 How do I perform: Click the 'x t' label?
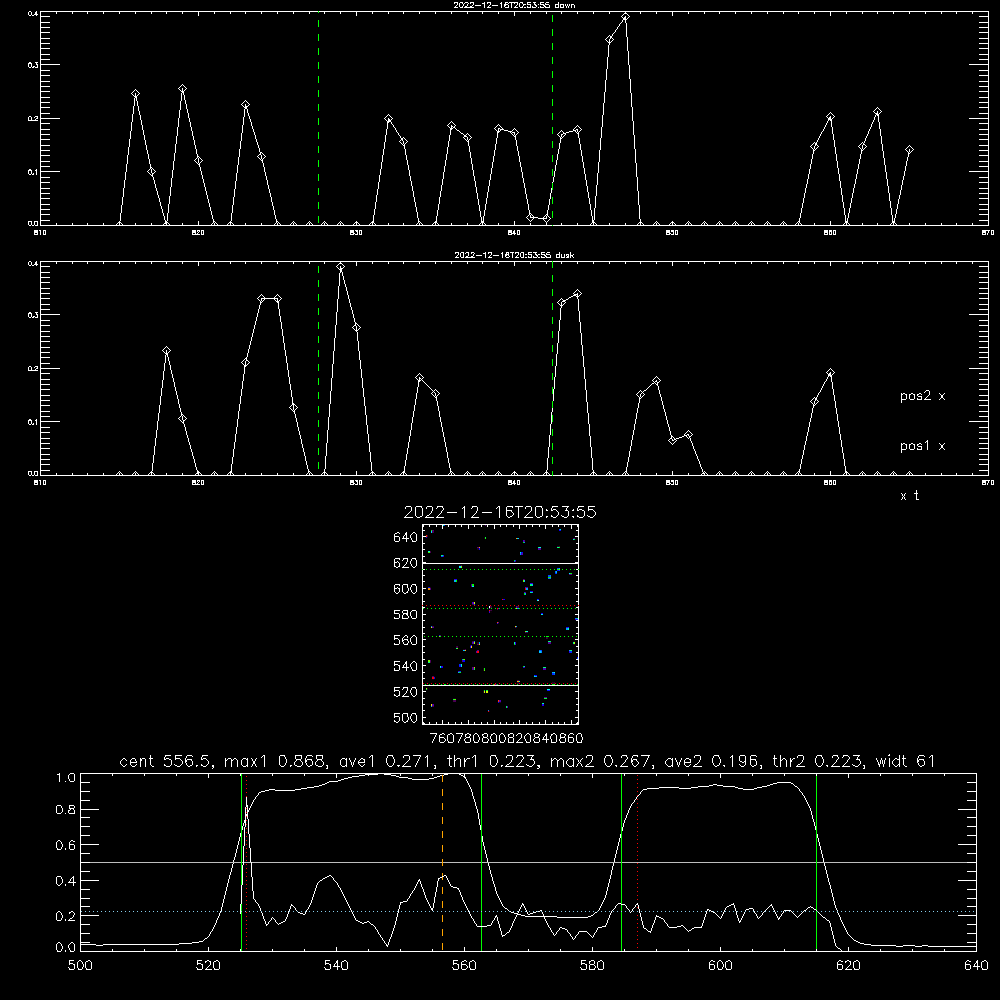[x=909, y=496]
